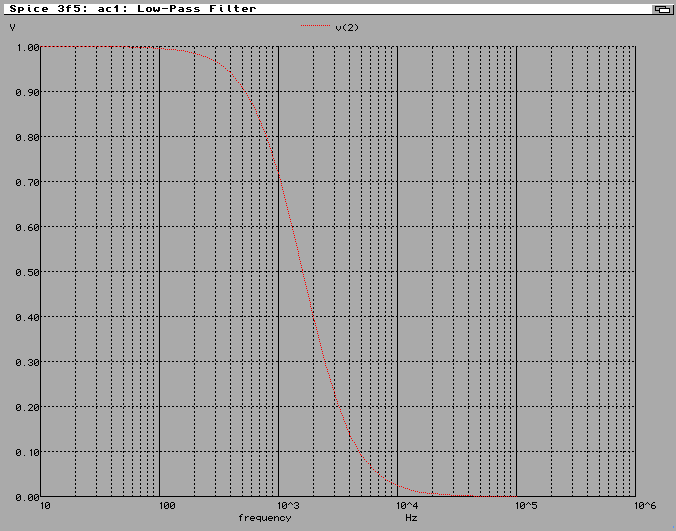676x531 pixels.
Task: Click the 0.90 y-axis value
Action: (28, 92)
